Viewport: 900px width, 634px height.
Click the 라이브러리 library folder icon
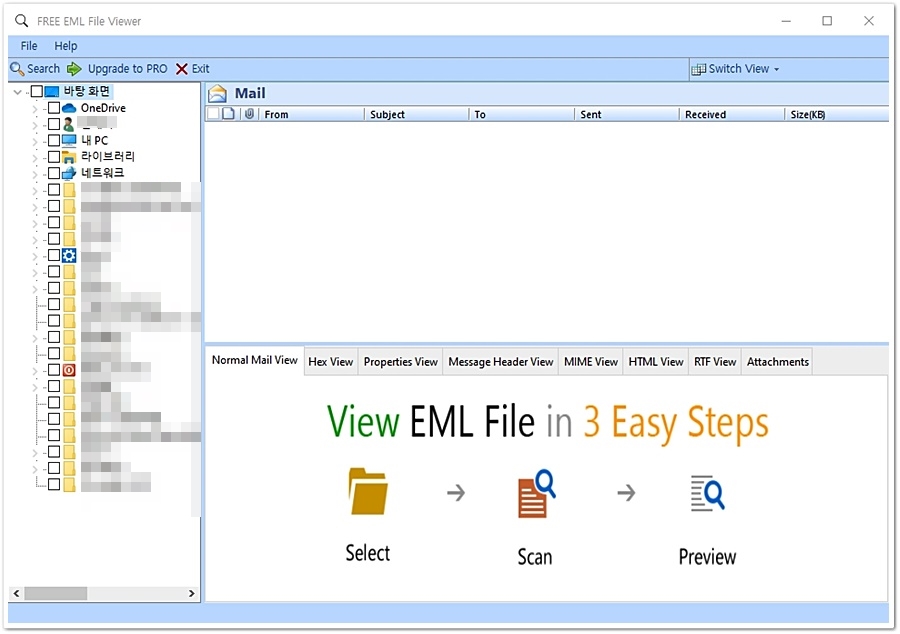point(69,157)
